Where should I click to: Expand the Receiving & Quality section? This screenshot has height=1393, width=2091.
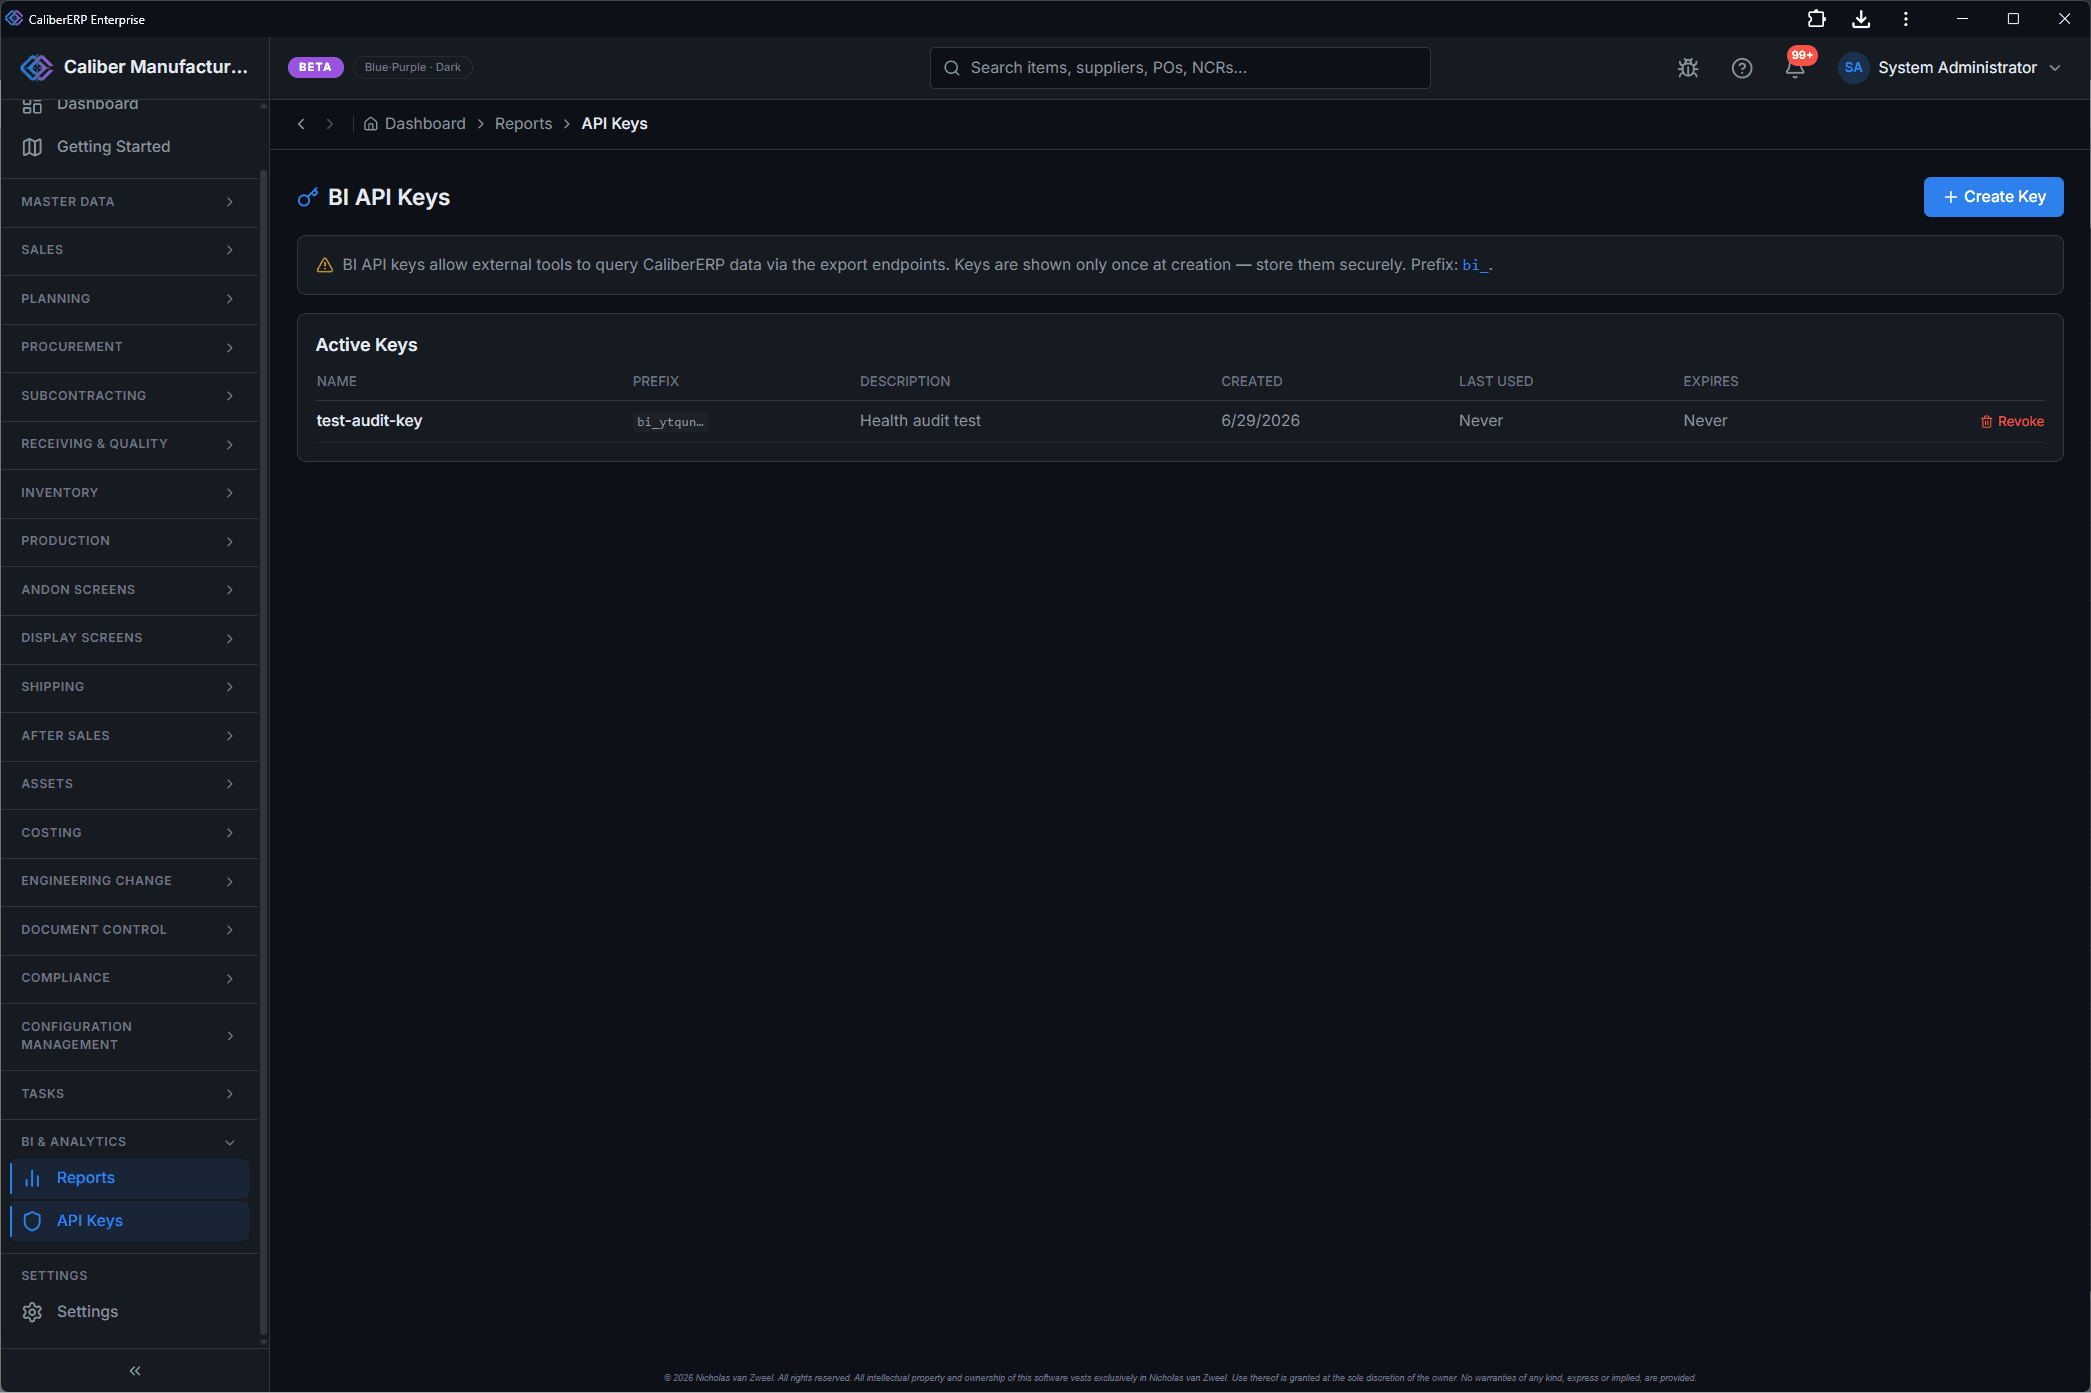[x=130, y=444]
